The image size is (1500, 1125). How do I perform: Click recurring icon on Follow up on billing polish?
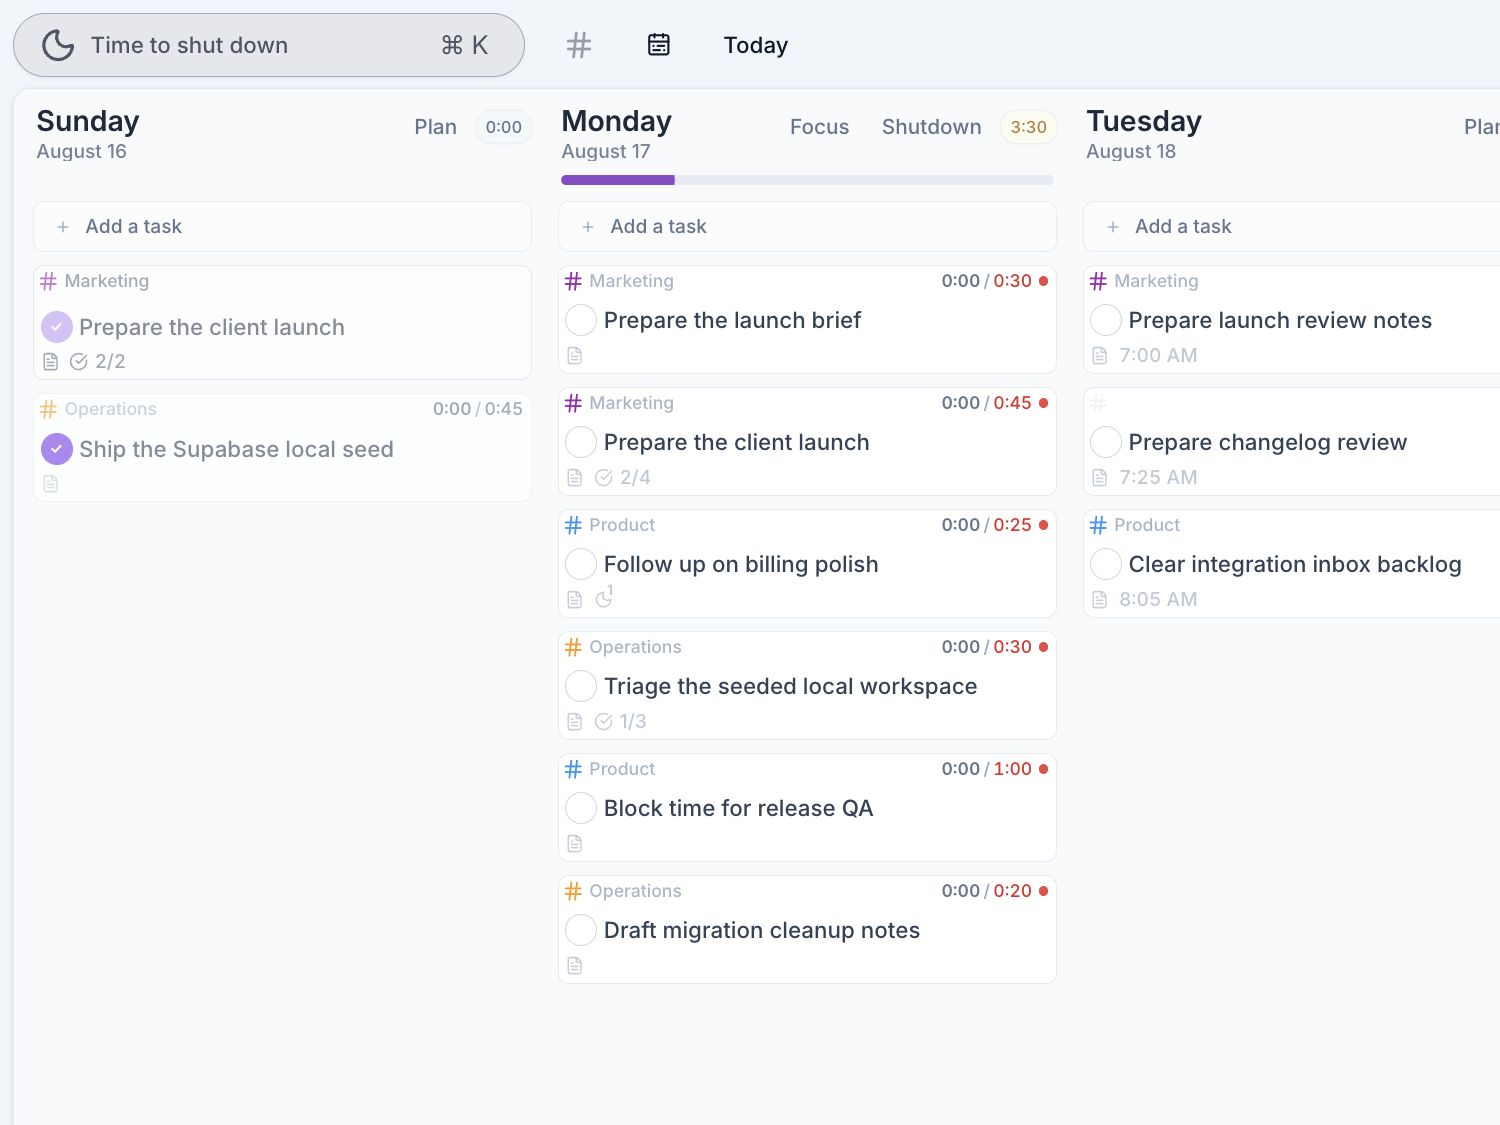604,598
